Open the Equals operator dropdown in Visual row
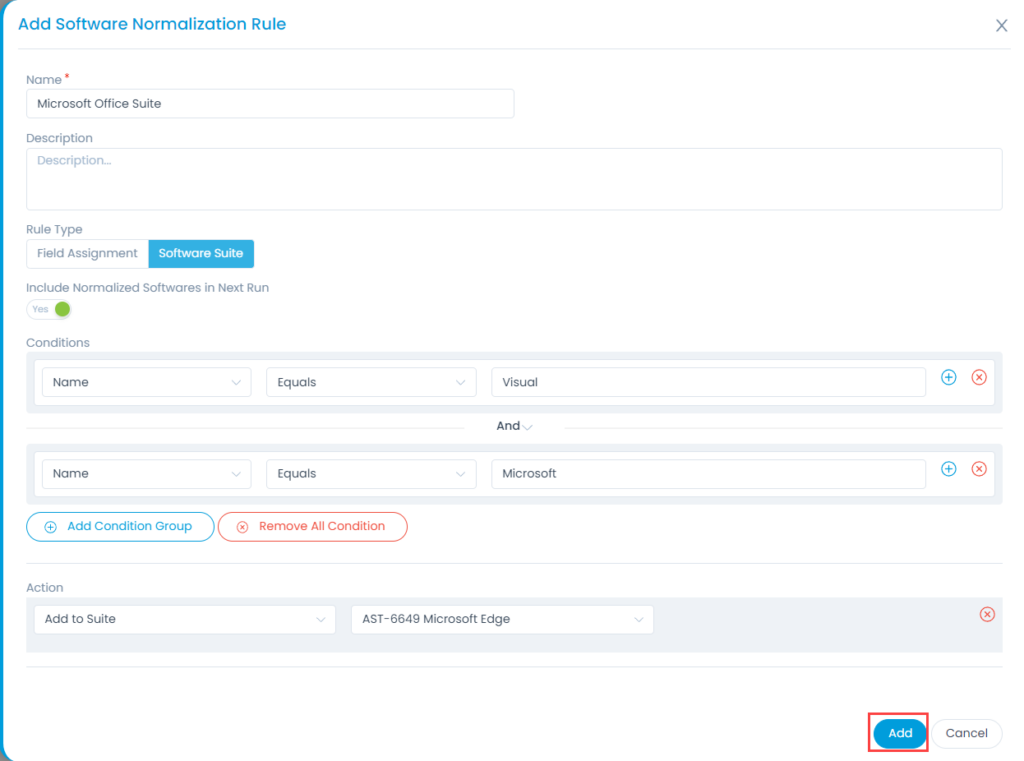The image size is (1024, 761). pyautogui.click(x=371, y=382)
